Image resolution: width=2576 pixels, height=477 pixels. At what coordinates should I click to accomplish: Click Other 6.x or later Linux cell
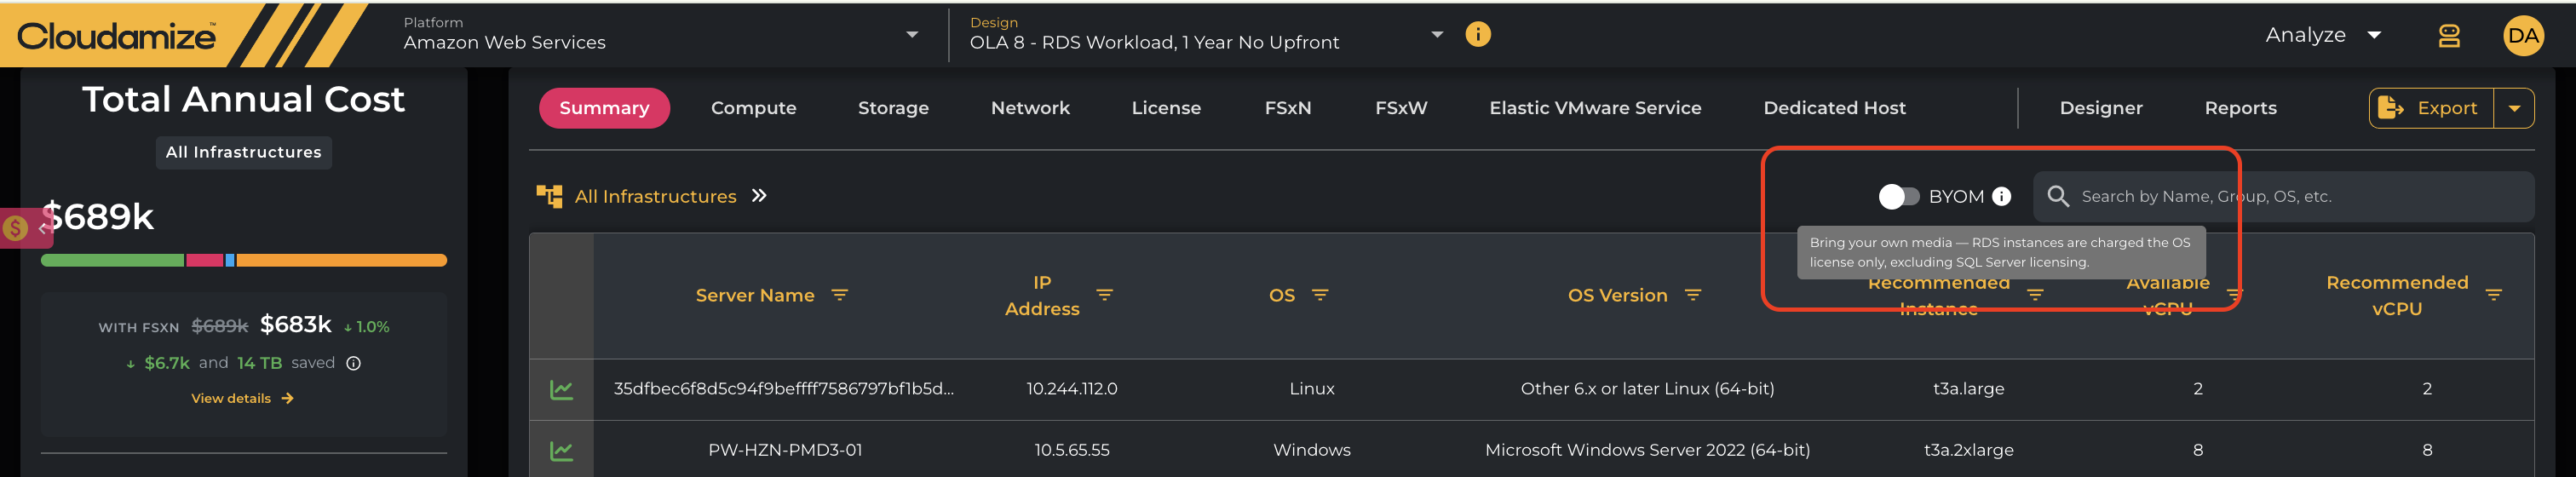[x=1647, y=388]
